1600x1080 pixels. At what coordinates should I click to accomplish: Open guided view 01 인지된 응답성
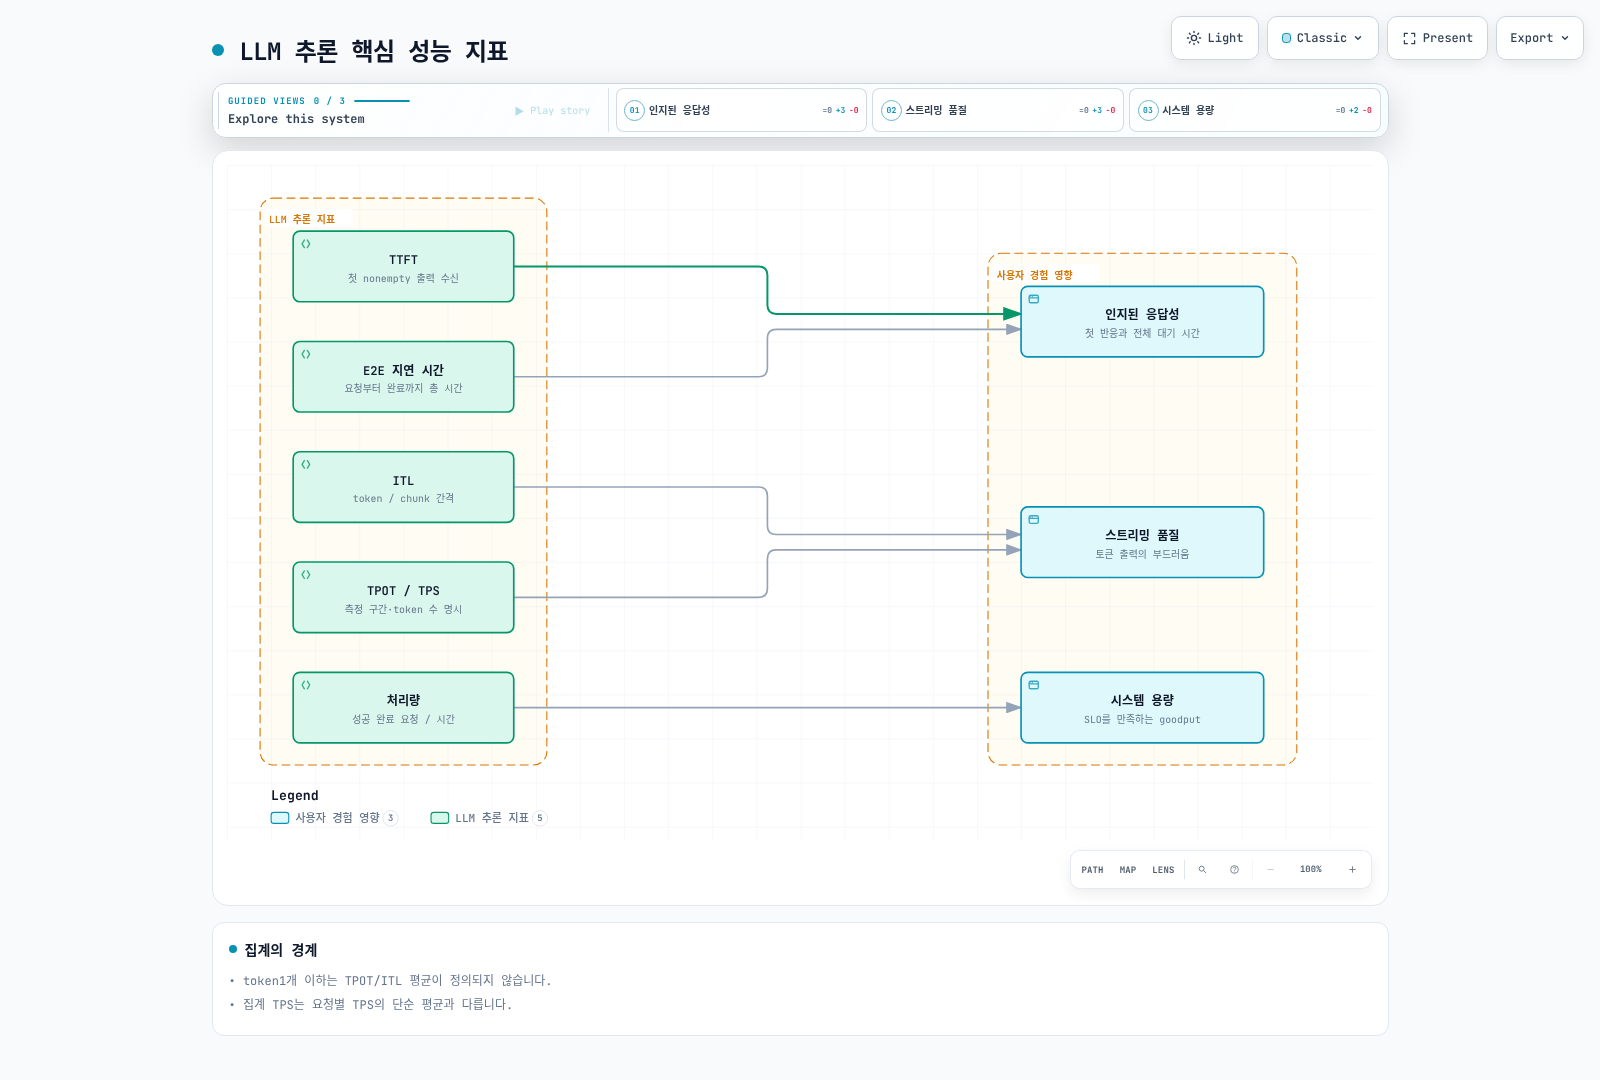741,110
